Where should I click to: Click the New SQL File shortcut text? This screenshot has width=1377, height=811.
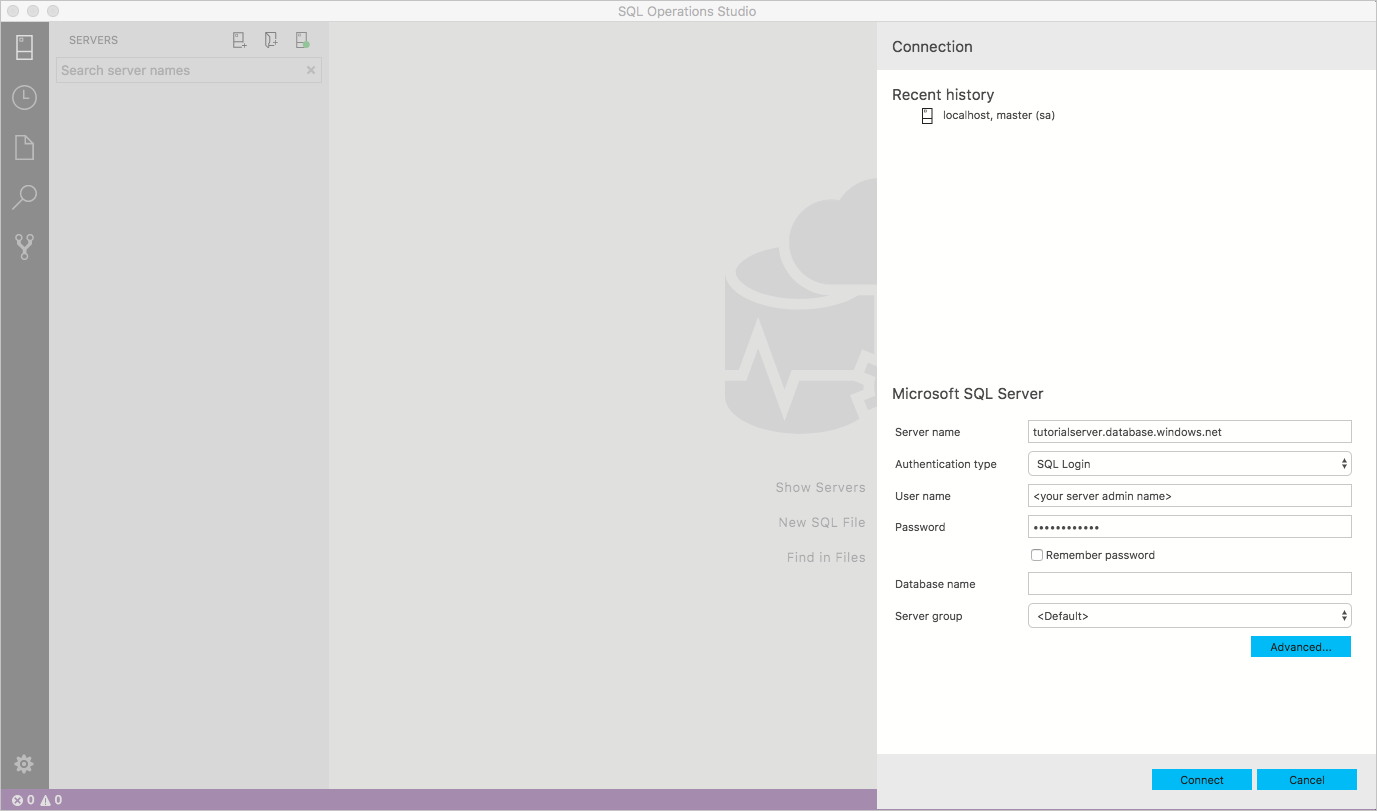(x=822, y=523)
